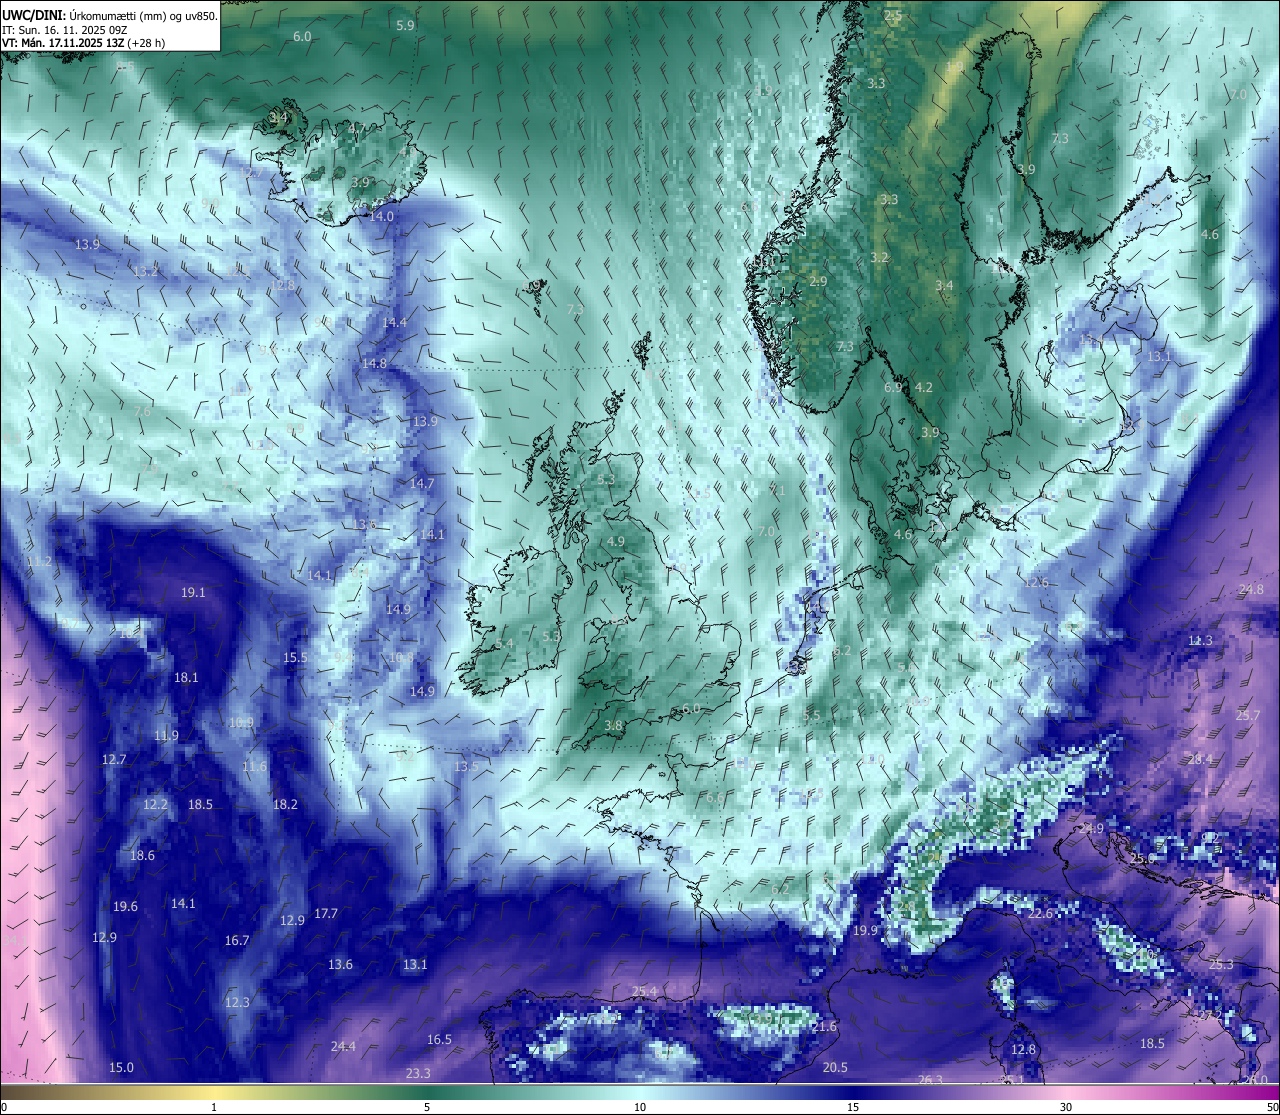This screenshot has width=1280, height=1115.
Task: Click the 11.2 value on the map
Action: click(x=39, y=561)
